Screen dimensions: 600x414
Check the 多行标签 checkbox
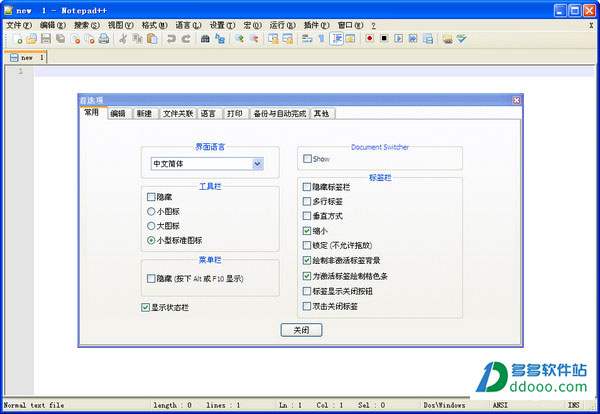pos(307,201)
